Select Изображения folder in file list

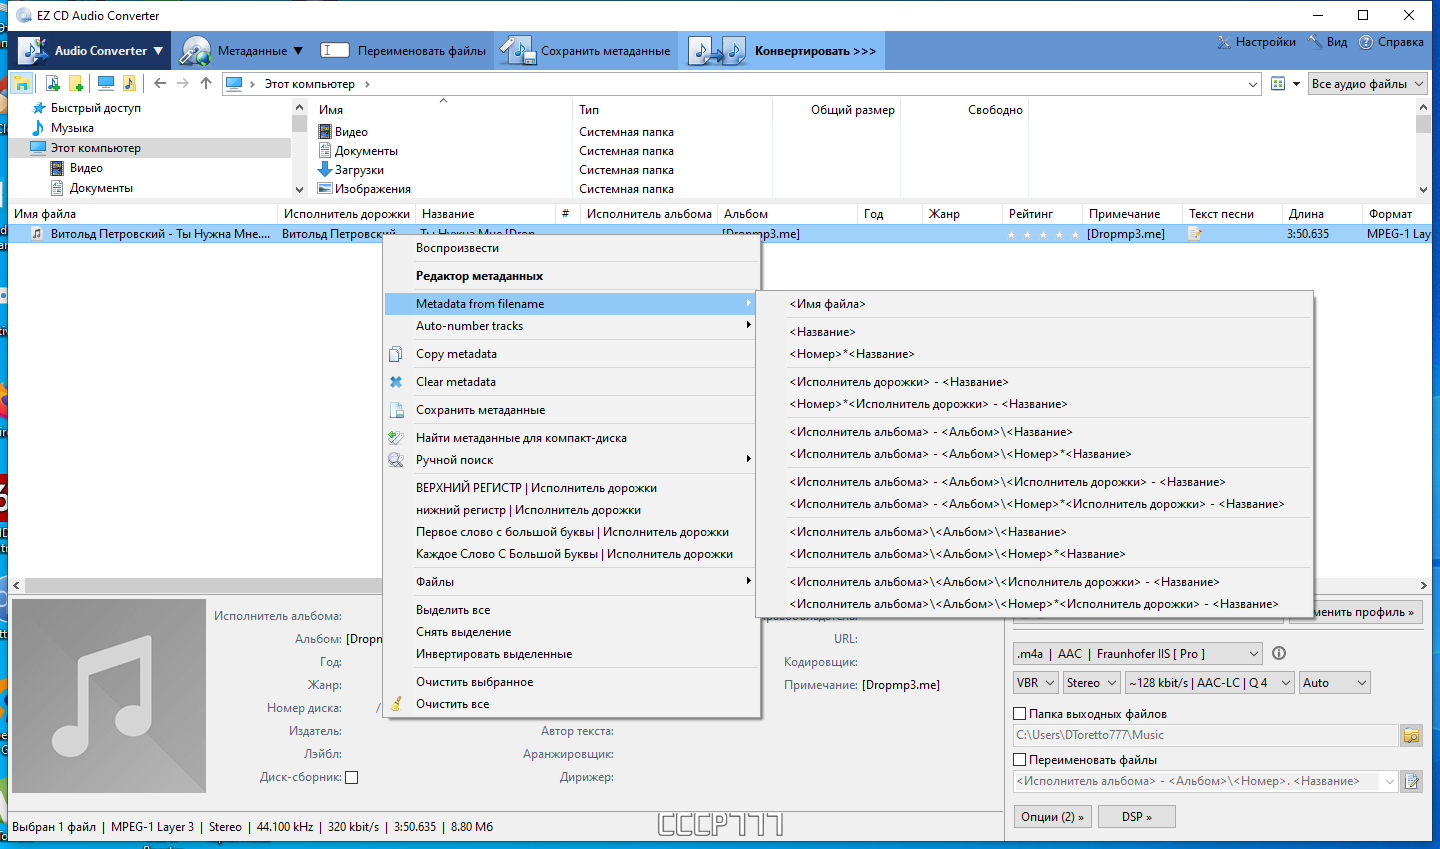point(372,189)
